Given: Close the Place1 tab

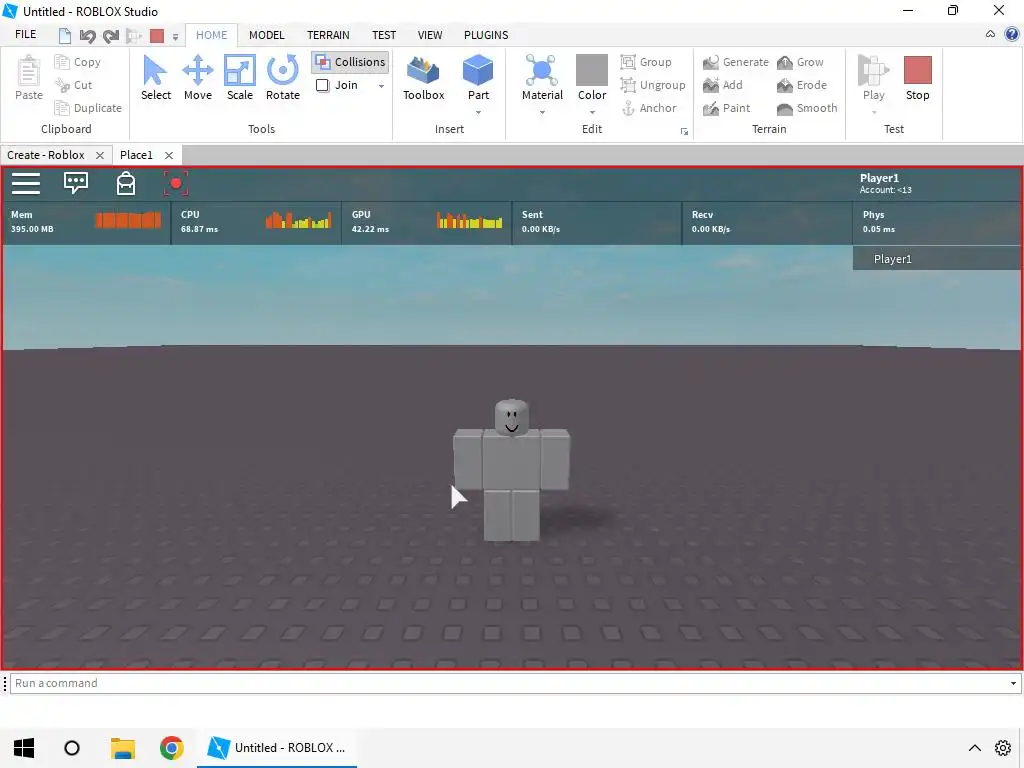Looking at the screenshot, I should [169, 155].
